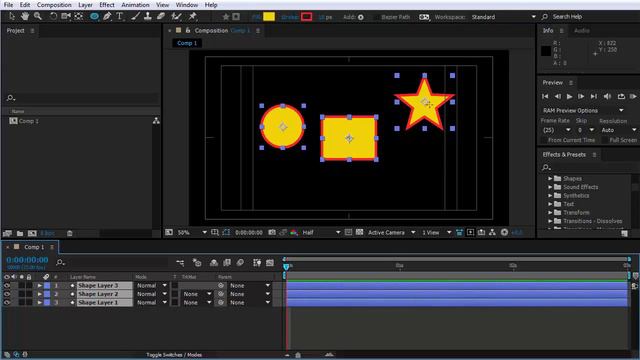Select the Eraser tool
Screen dimensions: 640x360
point(161,16)
